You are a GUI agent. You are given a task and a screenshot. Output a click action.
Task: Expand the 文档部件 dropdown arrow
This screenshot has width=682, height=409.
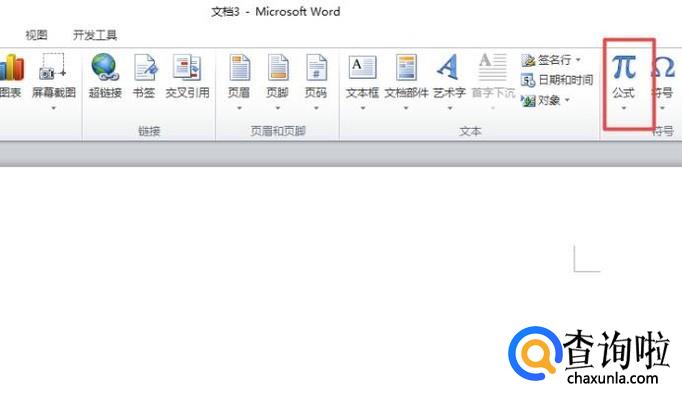[406, 108]
